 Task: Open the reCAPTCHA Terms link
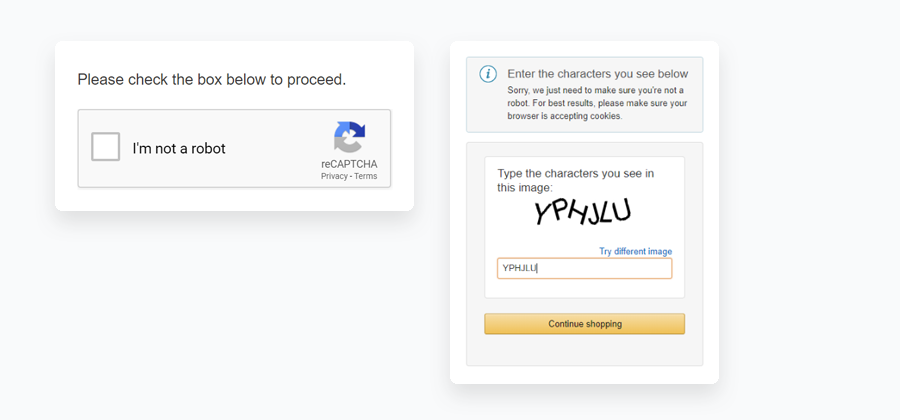[x=366, y=176]
